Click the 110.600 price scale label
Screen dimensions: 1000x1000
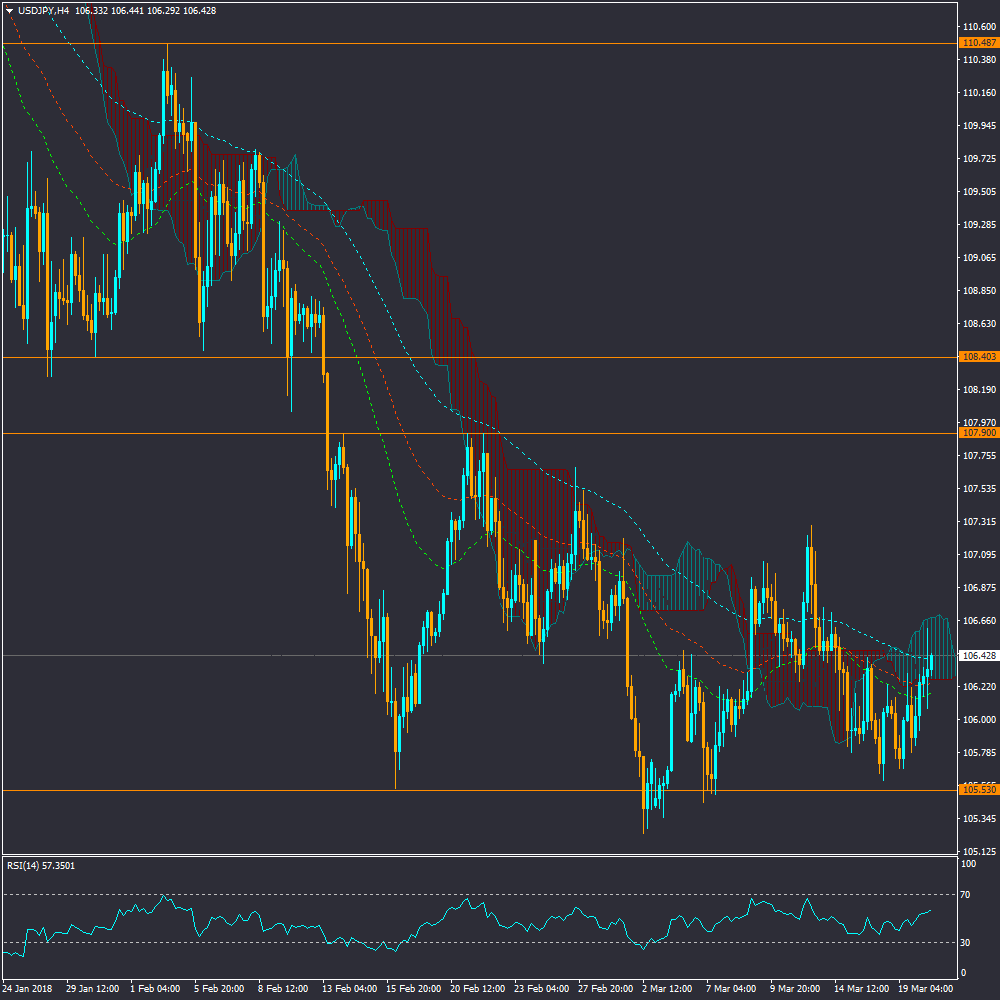(978, 27)
